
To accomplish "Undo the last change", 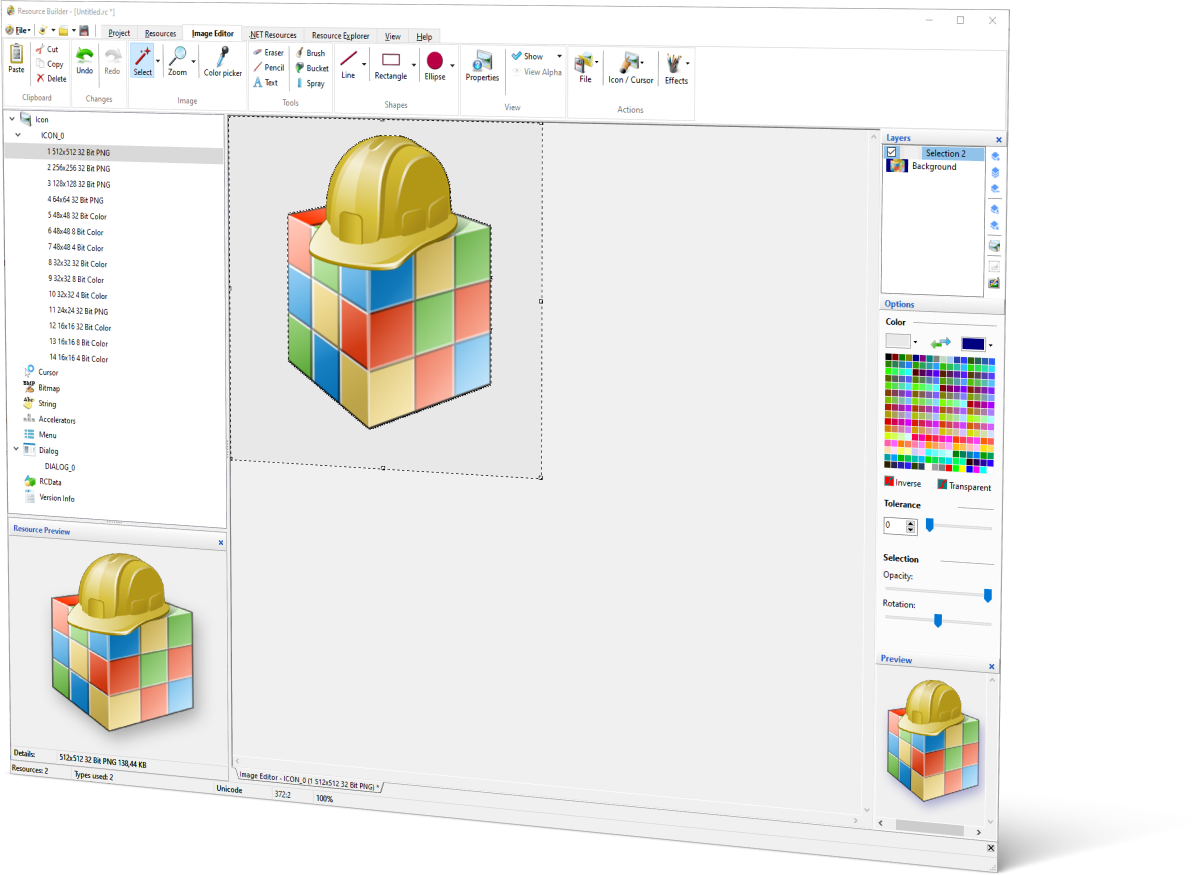I will tap(85, 60).
